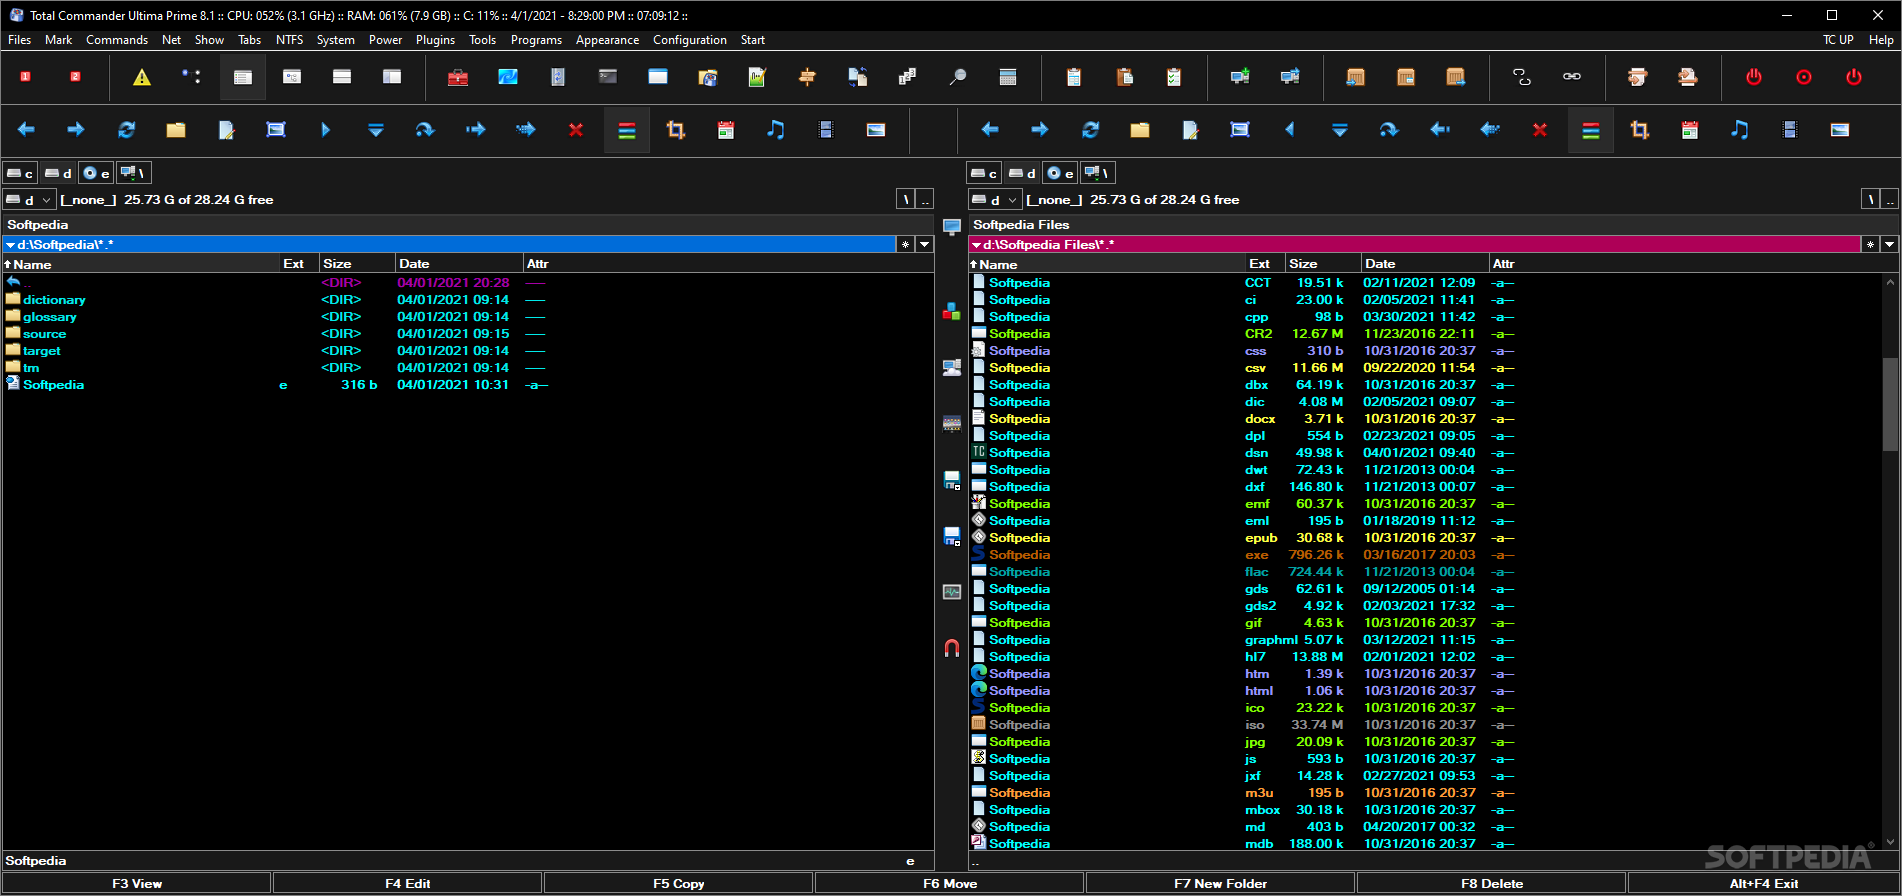Open the Plugins menu

pos(435,40)
